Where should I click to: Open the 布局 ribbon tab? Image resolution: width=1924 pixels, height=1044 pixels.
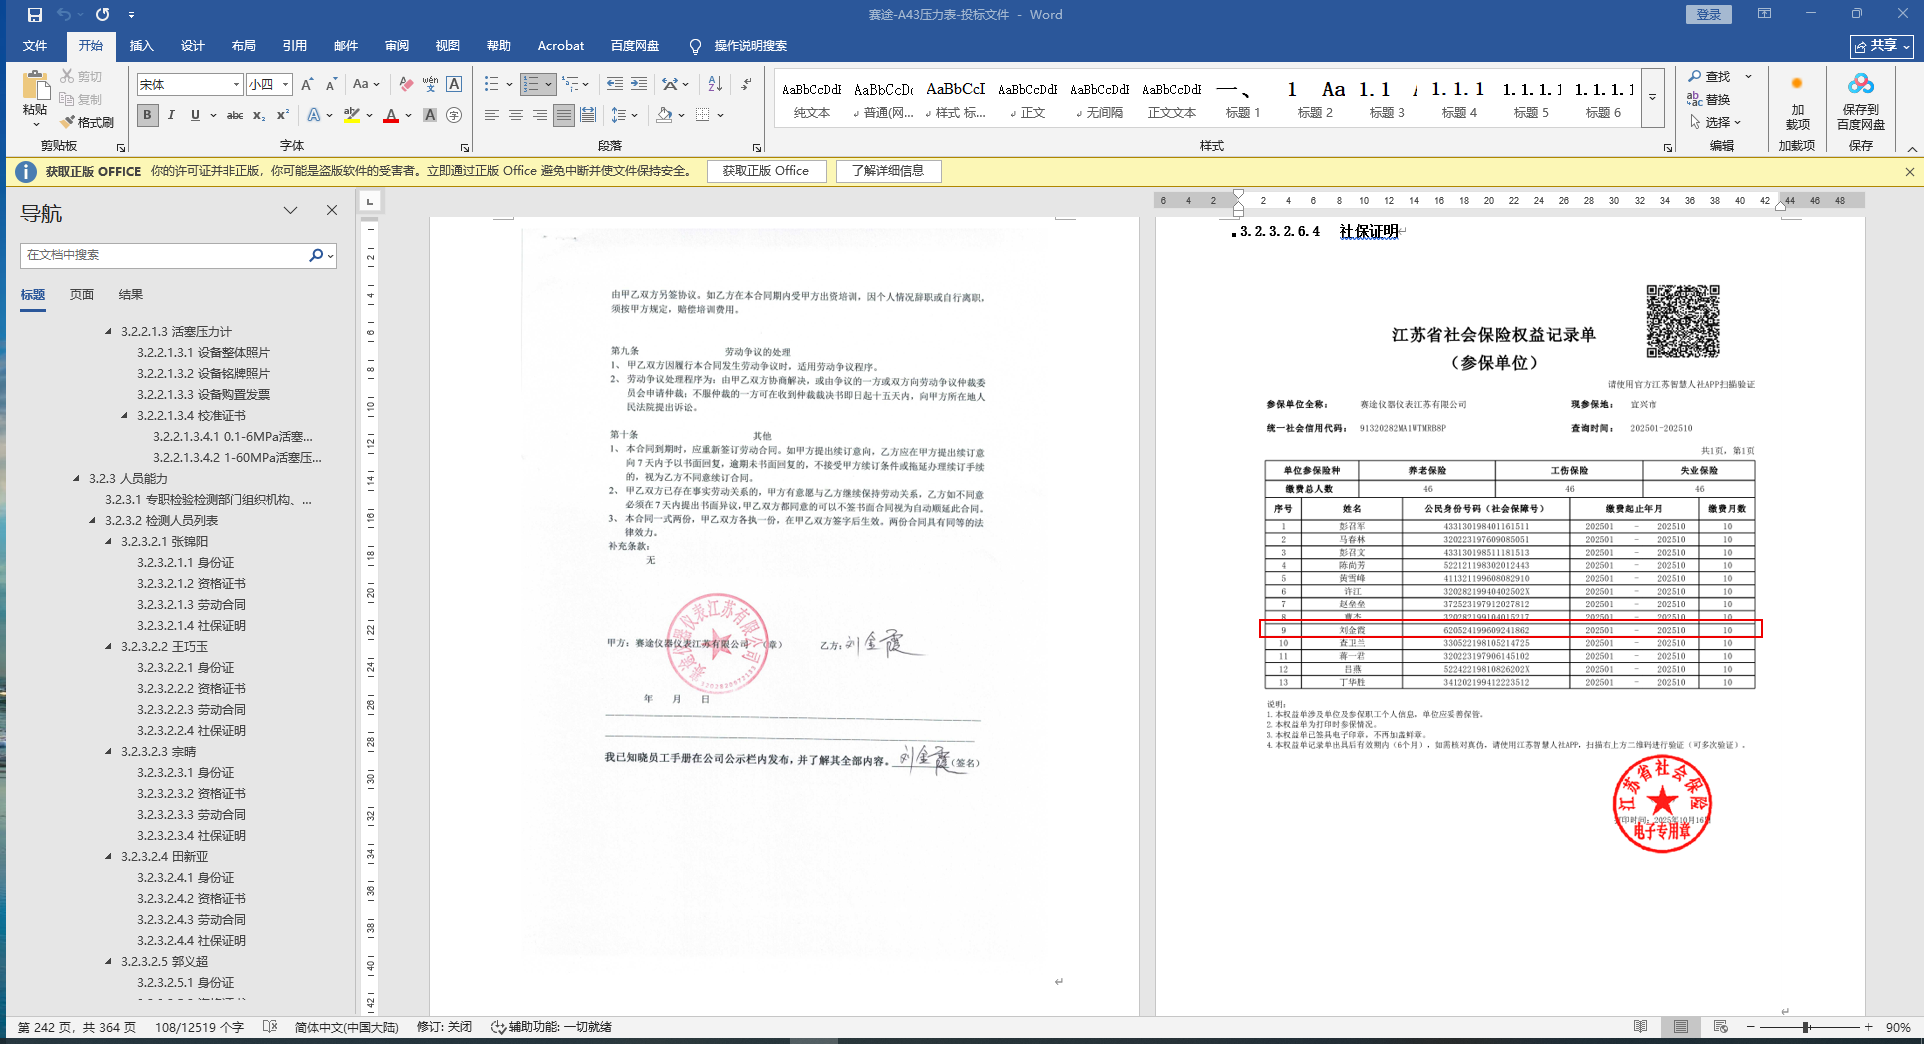pyautogui.click(x=243, y=46)
